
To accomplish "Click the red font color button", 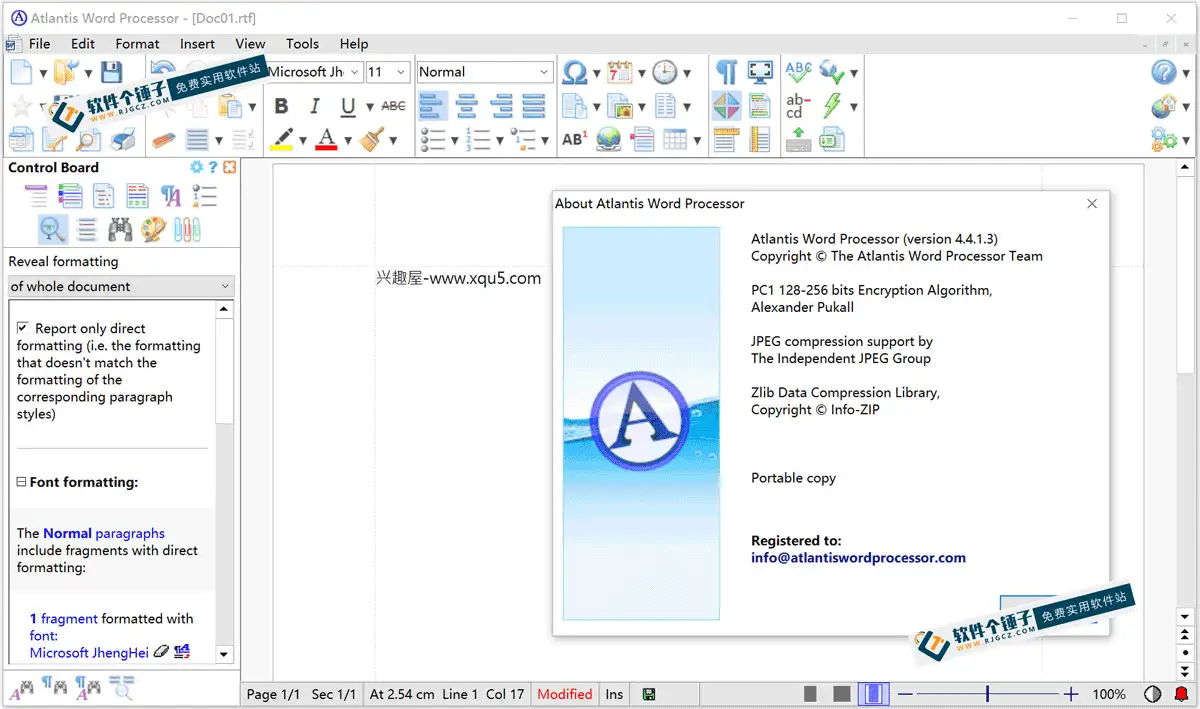I will (326, 139).
